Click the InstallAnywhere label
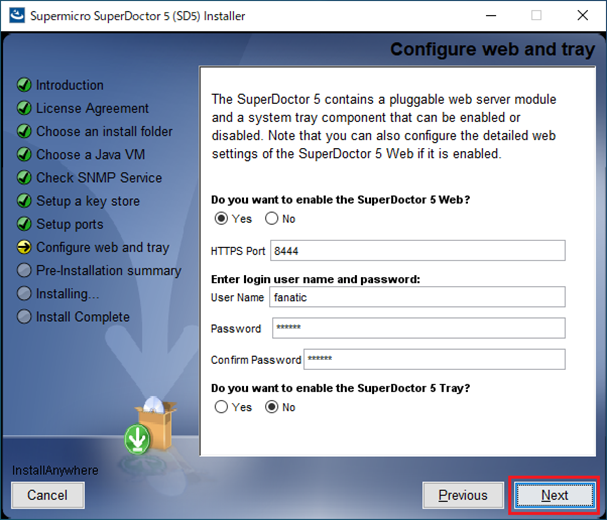 (55, 470)
